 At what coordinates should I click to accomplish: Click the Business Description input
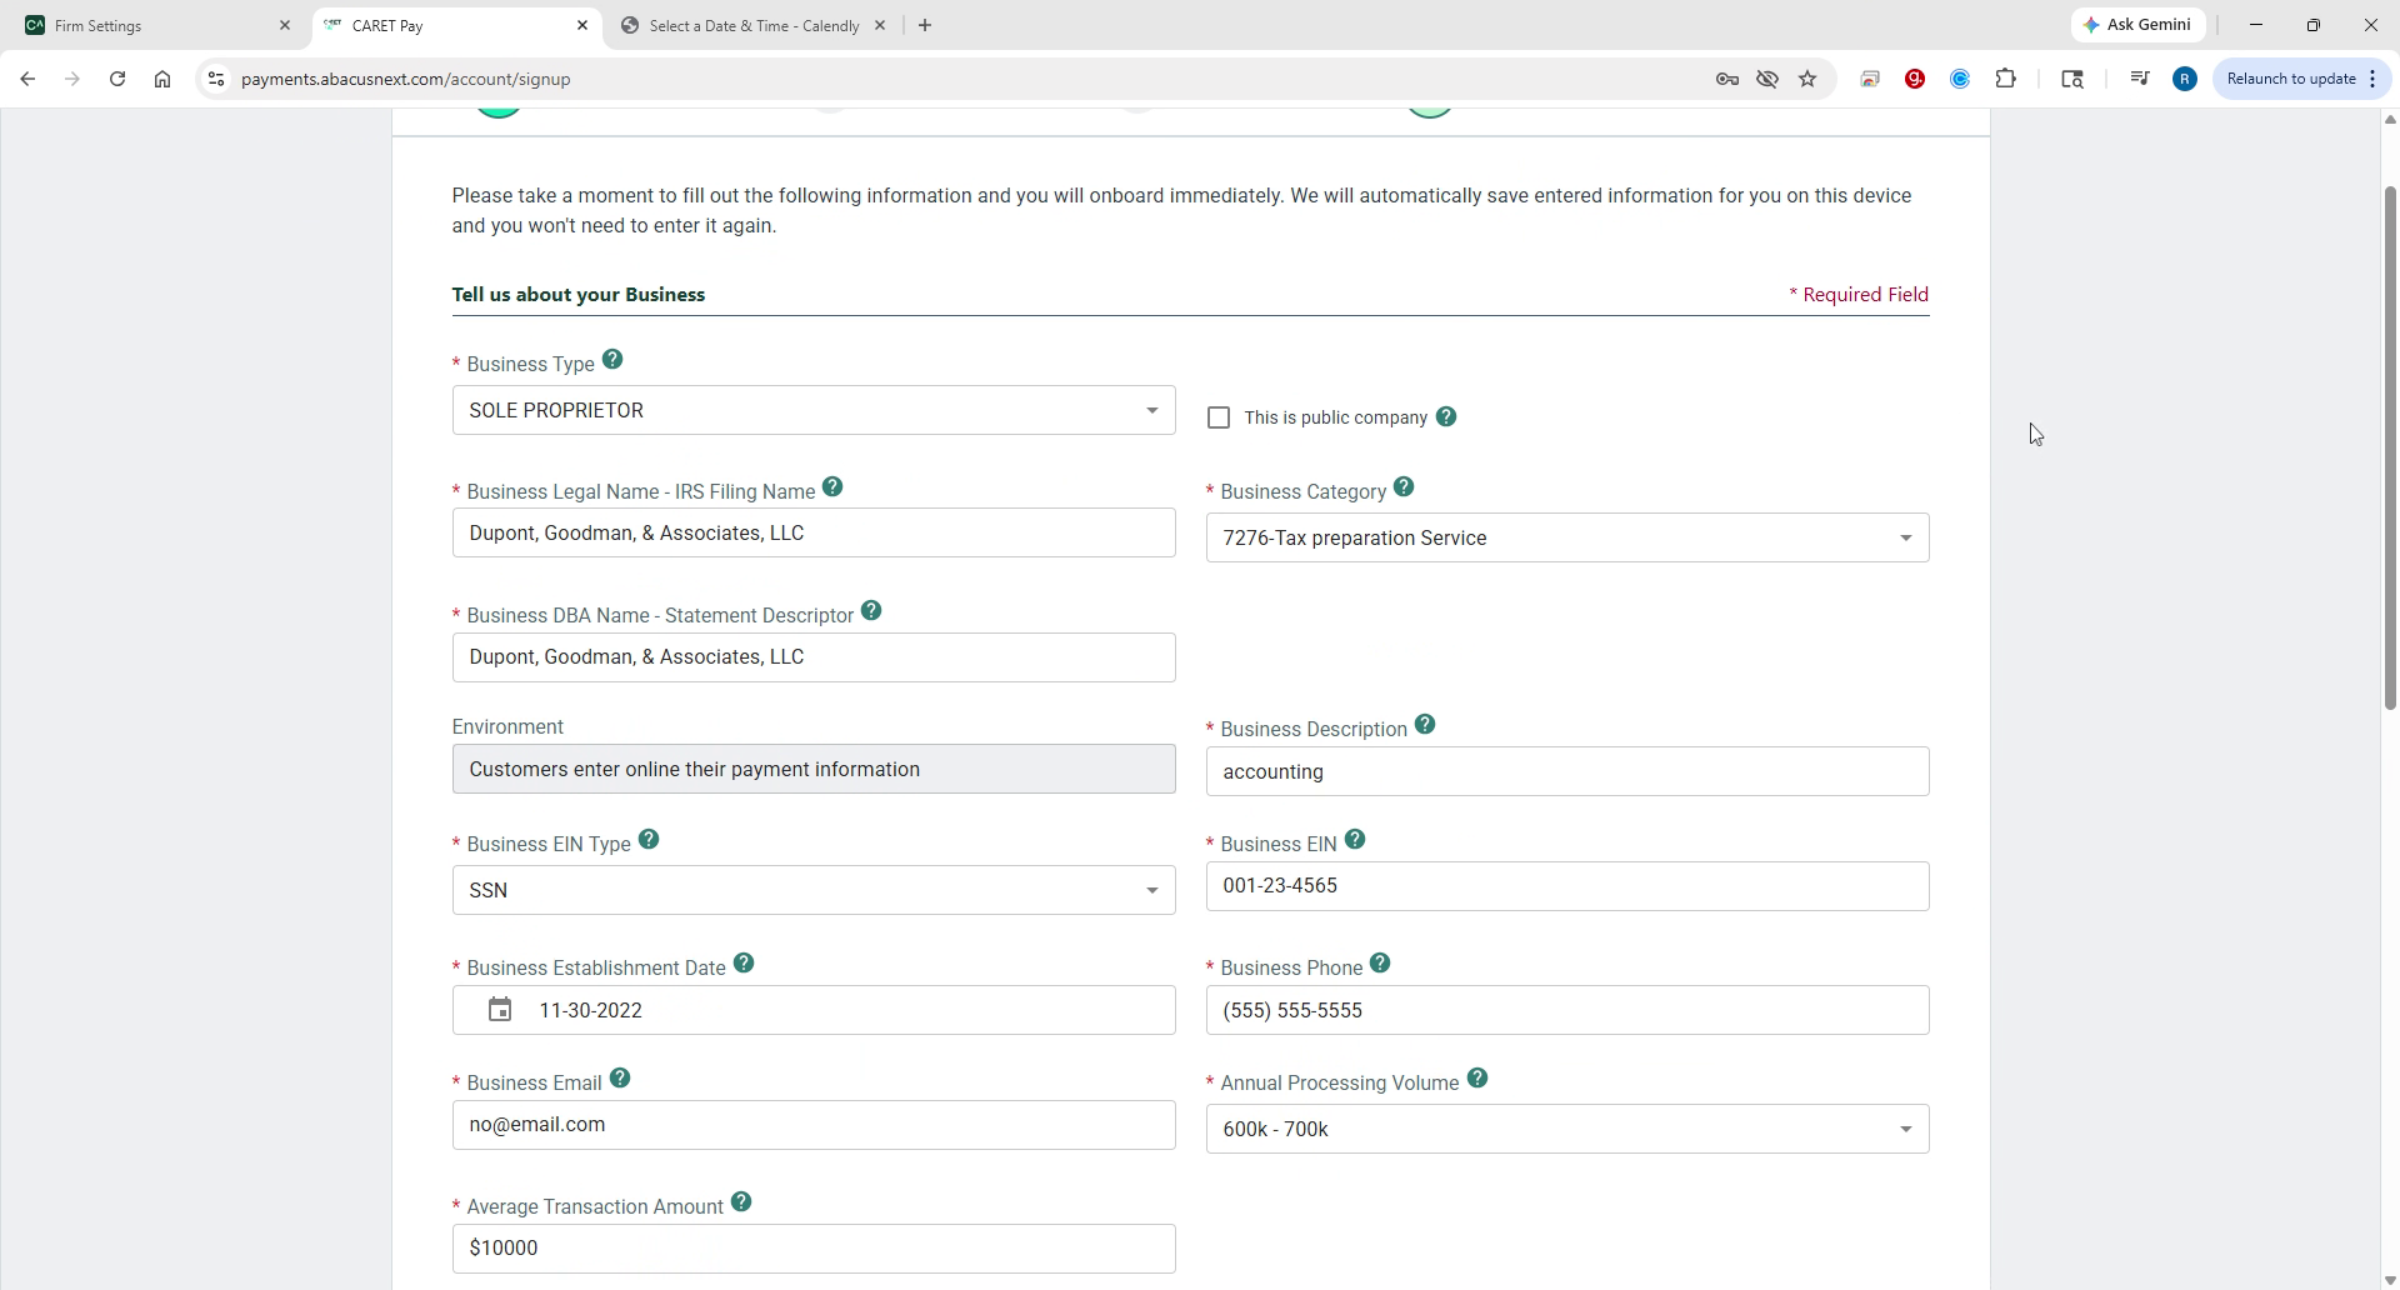tap(1567, 771)
